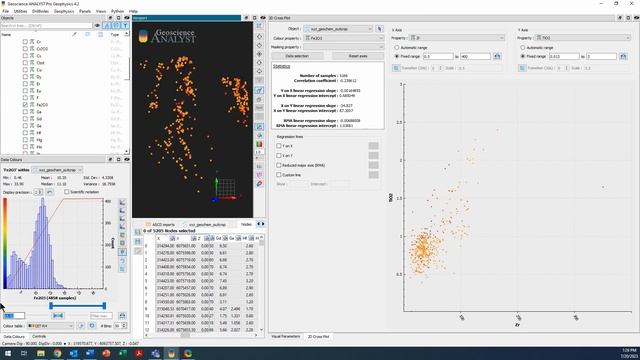This screenshot has width=640, height=360.
Task: Click the viewport measure tool icon
Action: [x=260, y=90]
